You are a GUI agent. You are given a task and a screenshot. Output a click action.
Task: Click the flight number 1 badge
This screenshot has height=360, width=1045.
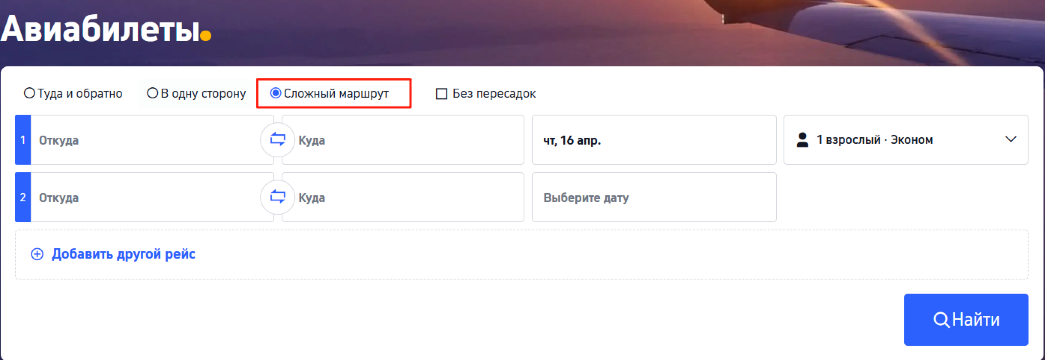(x=23, y=140)
